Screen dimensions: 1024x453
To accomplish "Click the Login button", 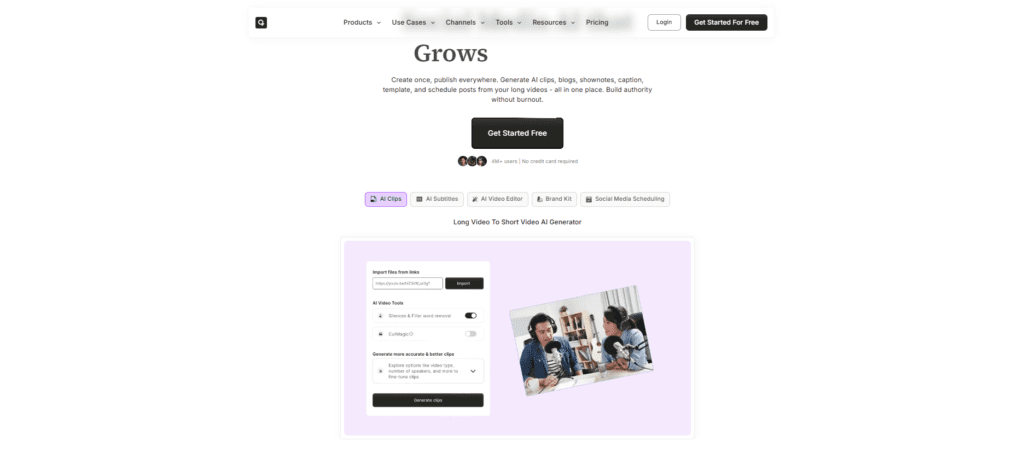I will [664, 22].
